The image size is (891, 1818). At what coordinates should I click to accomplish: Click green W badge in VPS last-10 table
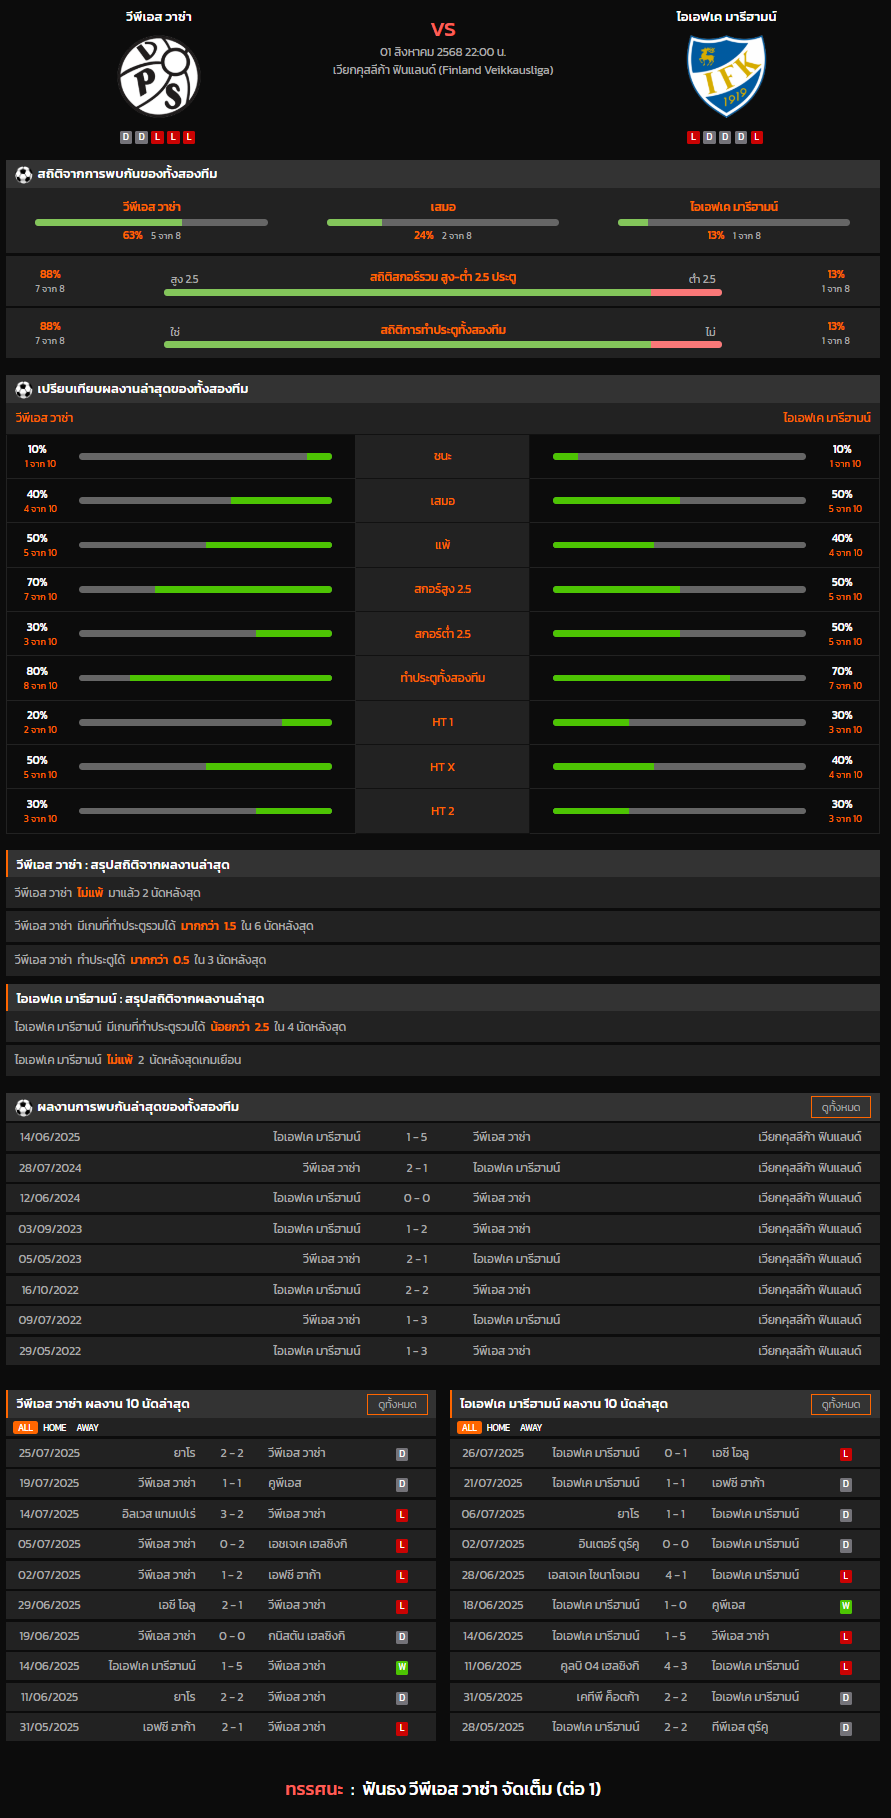click(x=402, y=1668)
